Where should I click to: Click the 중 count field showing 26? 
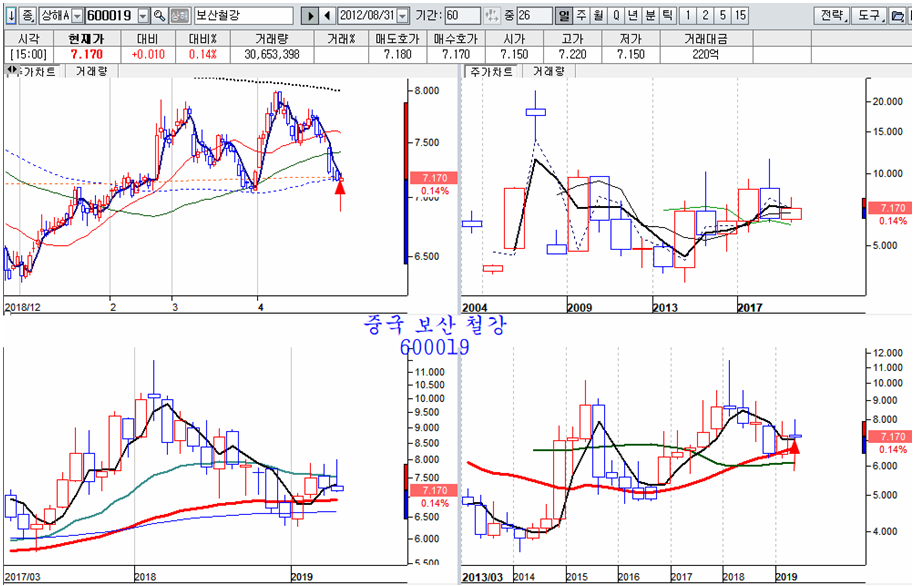click(534, 15)
